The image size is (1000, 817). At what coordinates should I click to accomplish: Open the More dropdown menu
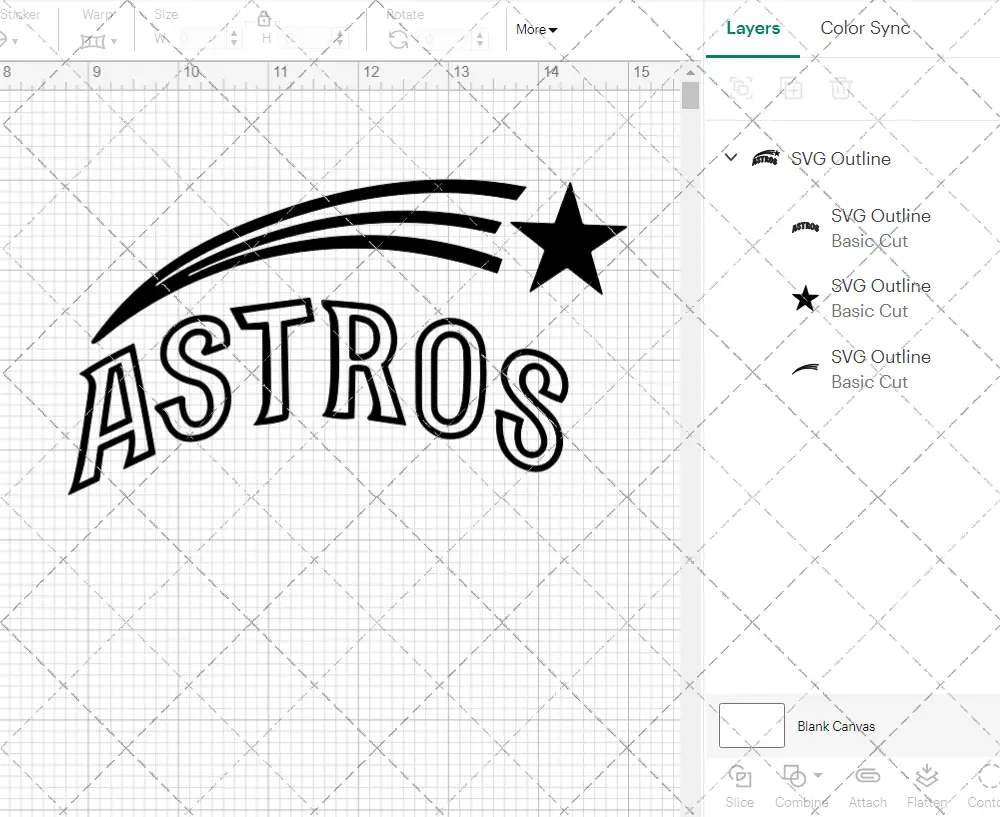point(536,29)
